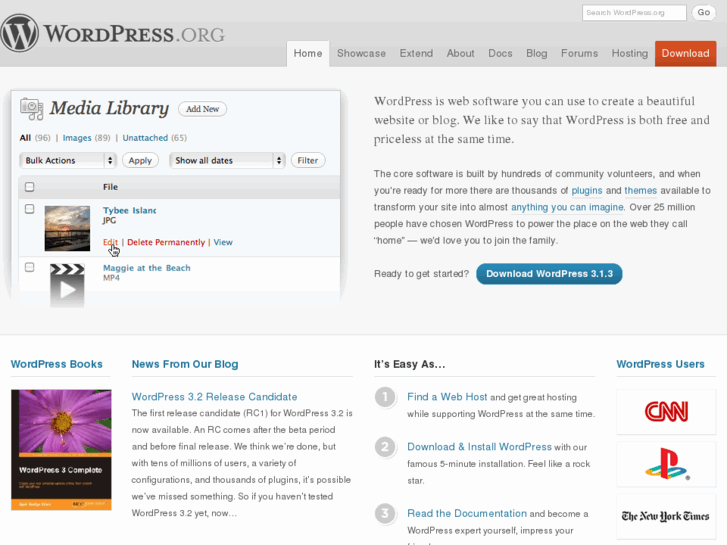Show the All media filter
This screenshot has width=727, height=545.
(25, 138)
